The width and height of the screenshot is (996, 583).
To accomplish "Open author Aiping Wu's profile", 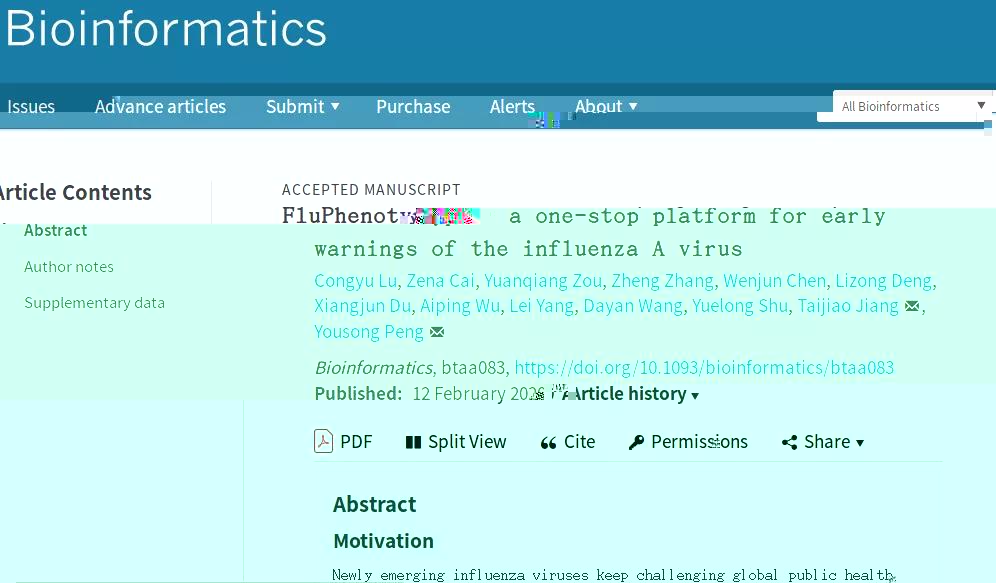I will click(460, 305).
